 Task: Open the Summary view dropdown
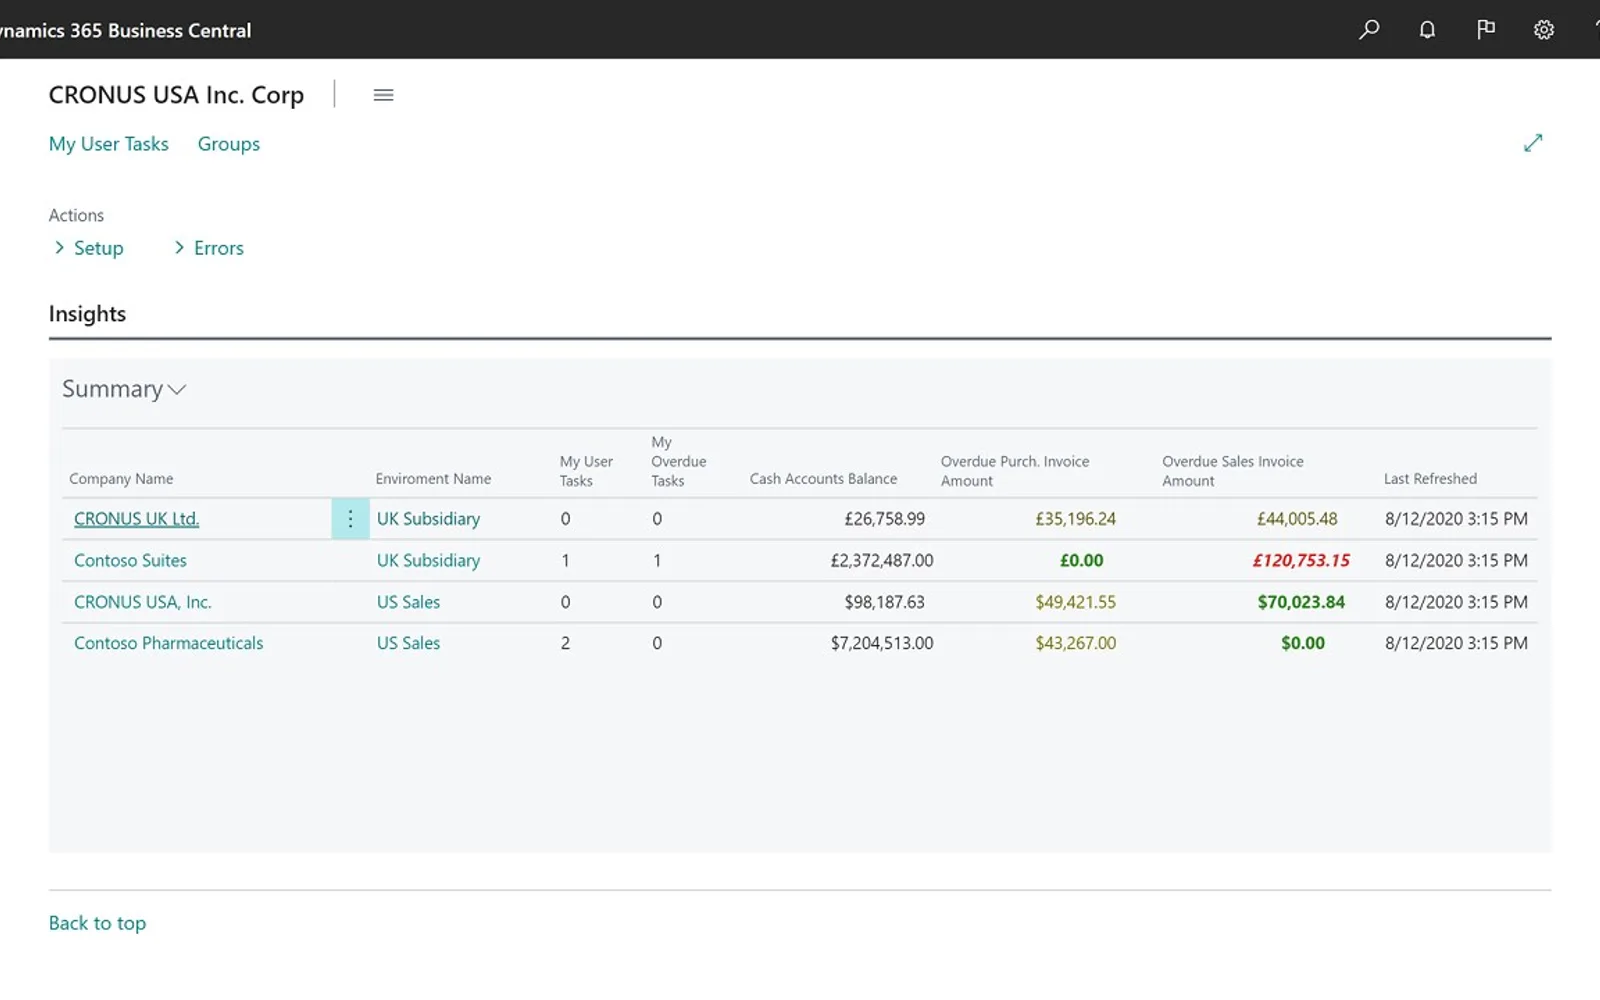point(124,389)
